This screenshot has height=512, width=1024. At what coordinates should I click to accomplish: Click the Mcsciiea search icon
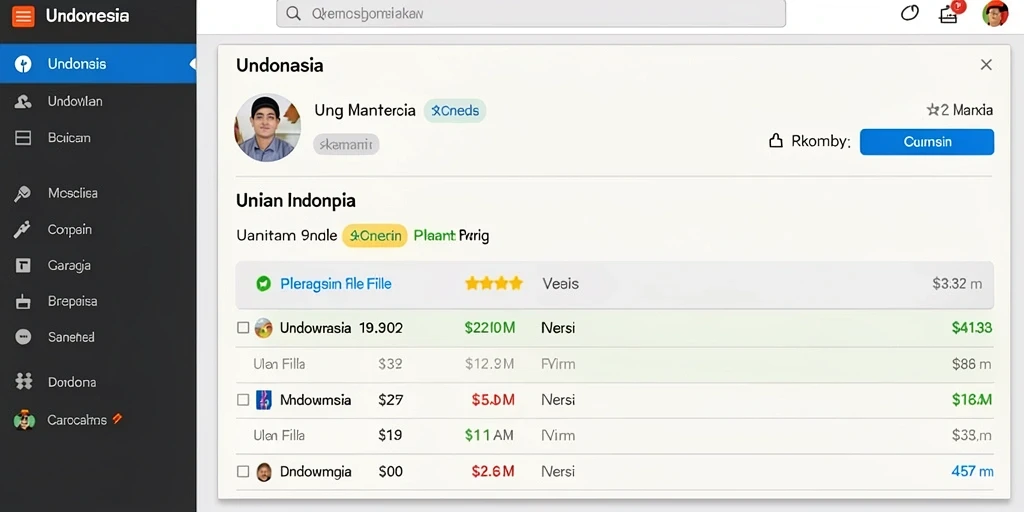click(23, 193)
